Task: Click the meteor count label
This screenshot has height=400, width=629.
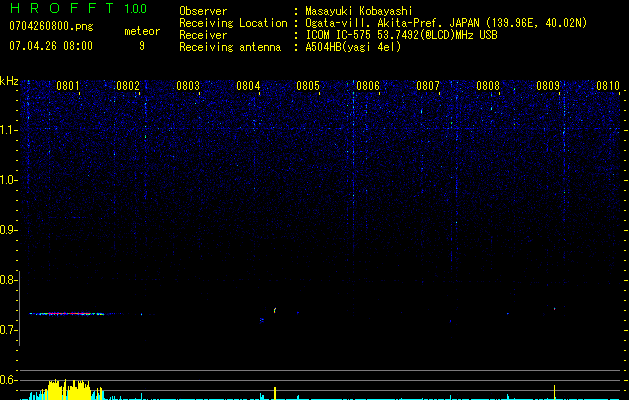Action: [x=142, y=31]
